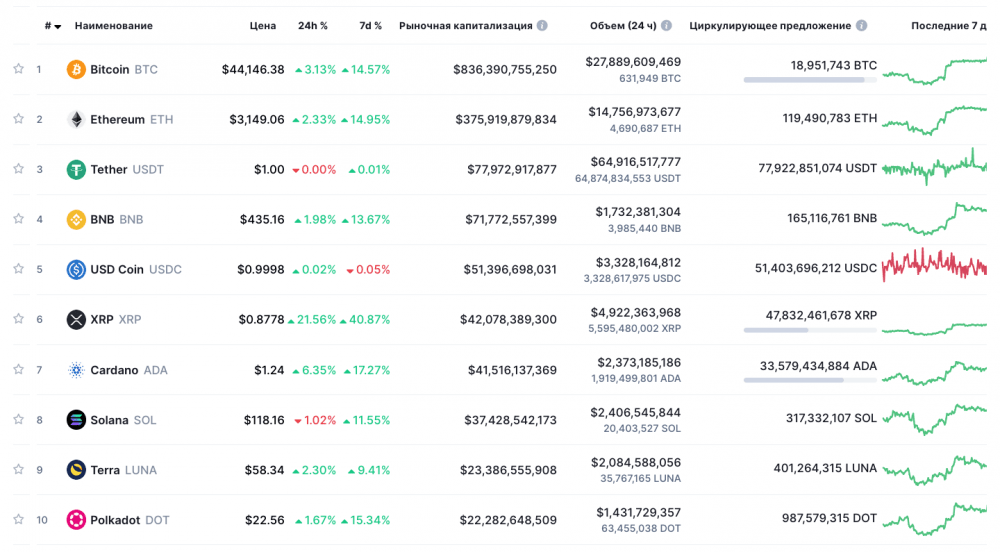Click the Solana logo icon
The image size is (1000, 552).
76,420
